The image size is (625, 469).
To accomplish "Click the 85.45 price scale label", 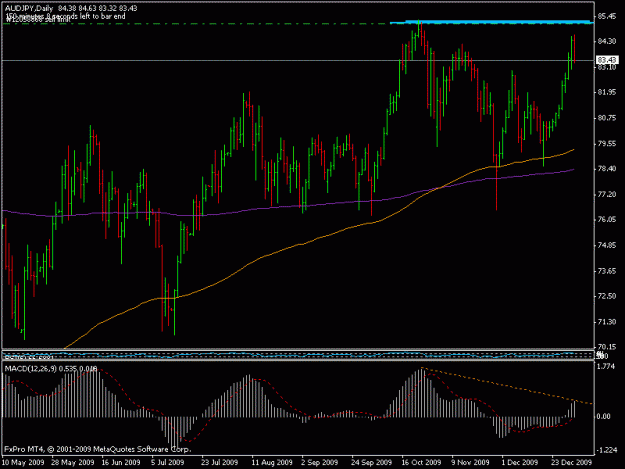I will [606, 16].
